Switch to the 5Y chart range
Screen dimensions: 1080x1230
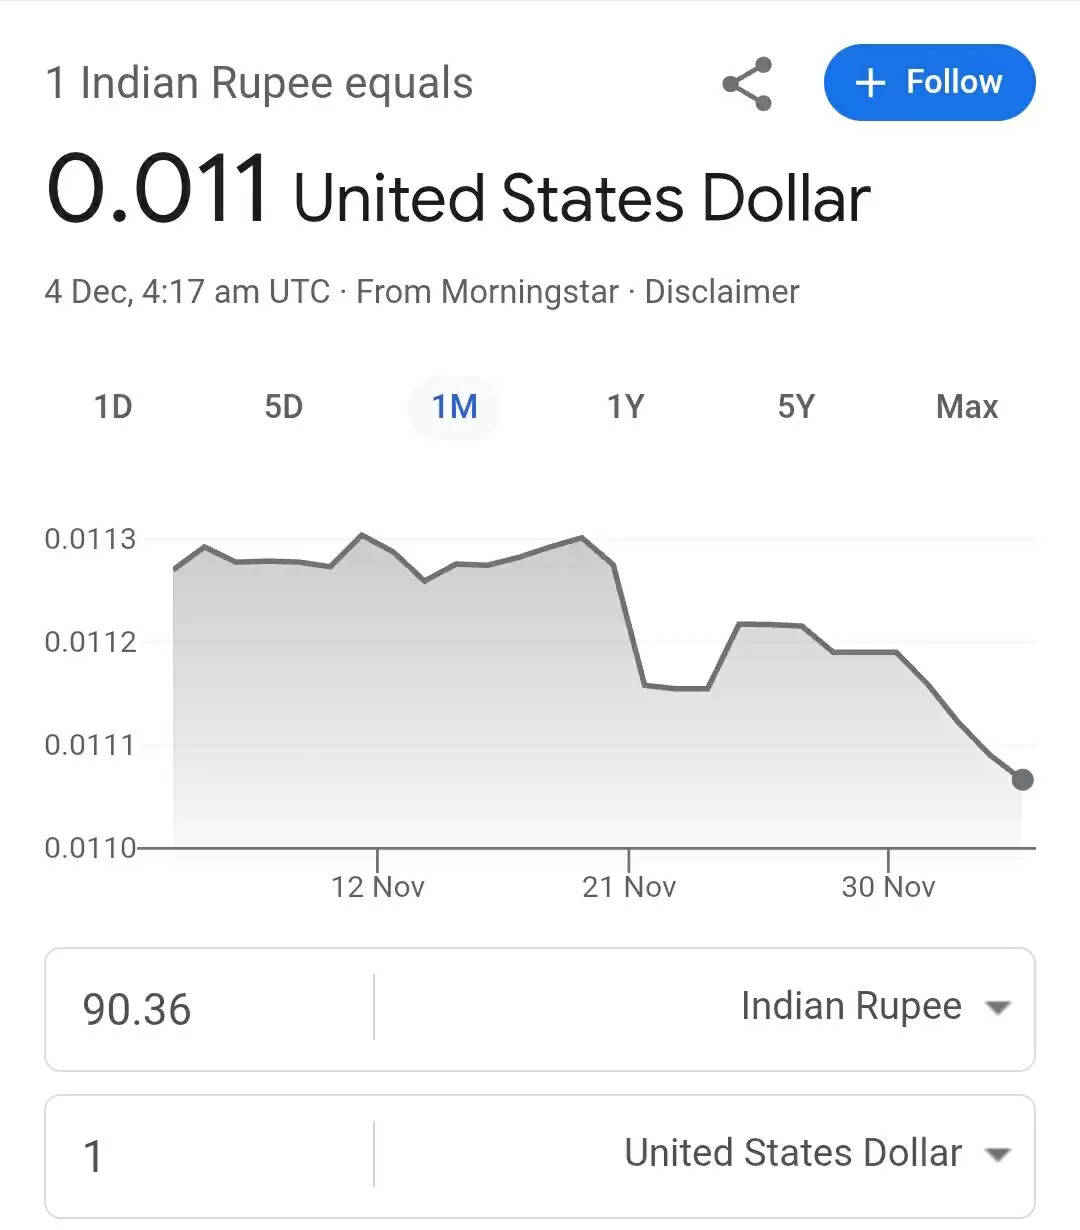[796, 407]
